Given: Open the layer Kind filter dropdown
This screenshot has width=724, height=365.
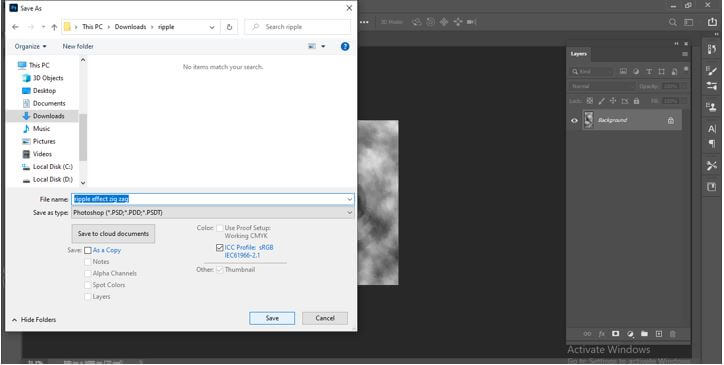Looking at the screenshot, I should (591, 72).
